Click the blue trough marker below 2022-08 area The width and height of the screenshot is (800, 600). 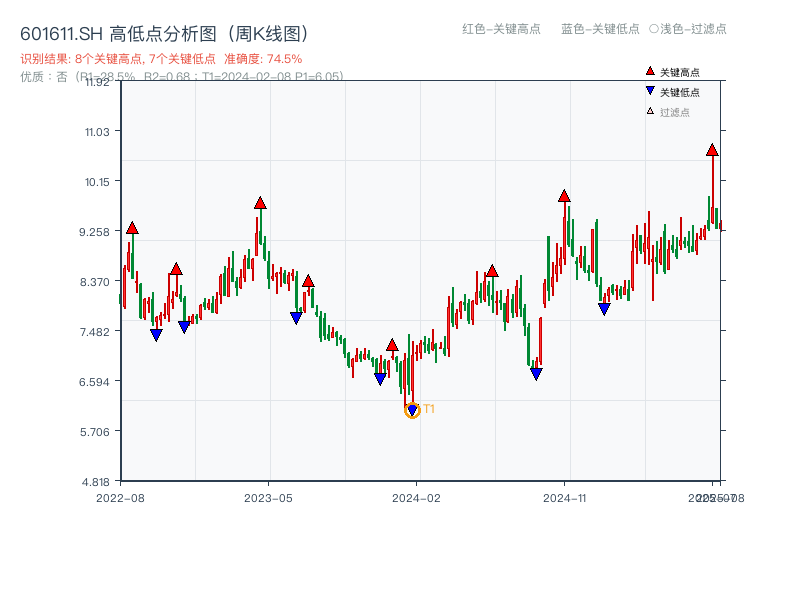click(x=156, y=333)
